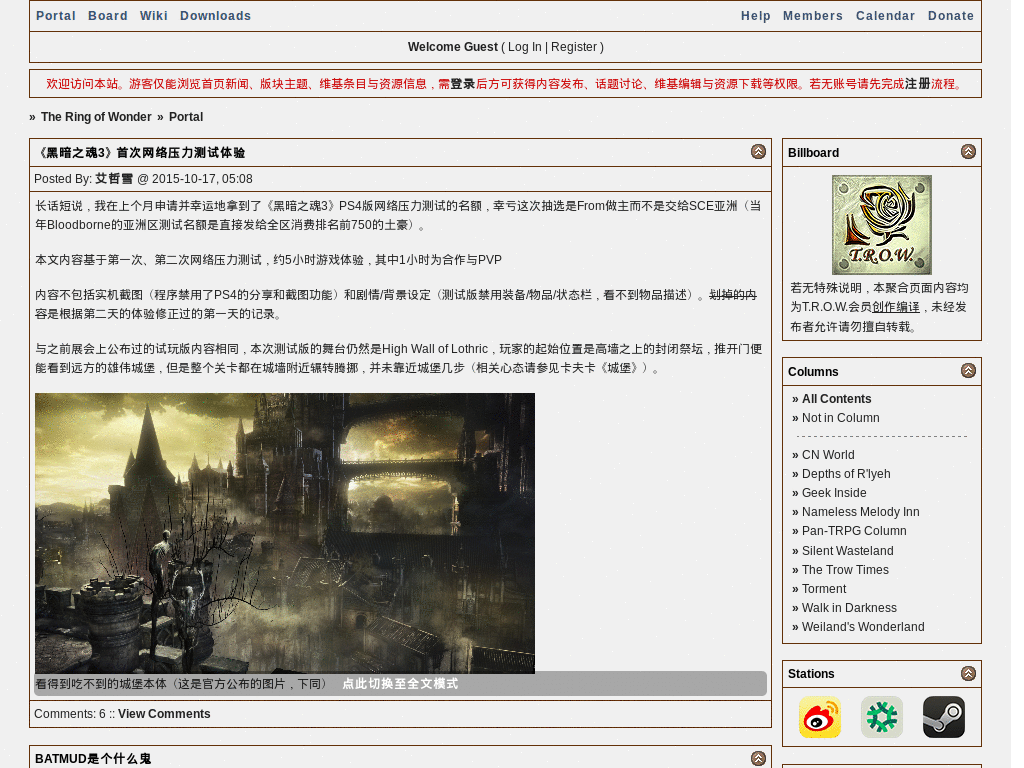Screen dimensions: 1024x768
Task: Switch article to full text mode
Action: 400,684
